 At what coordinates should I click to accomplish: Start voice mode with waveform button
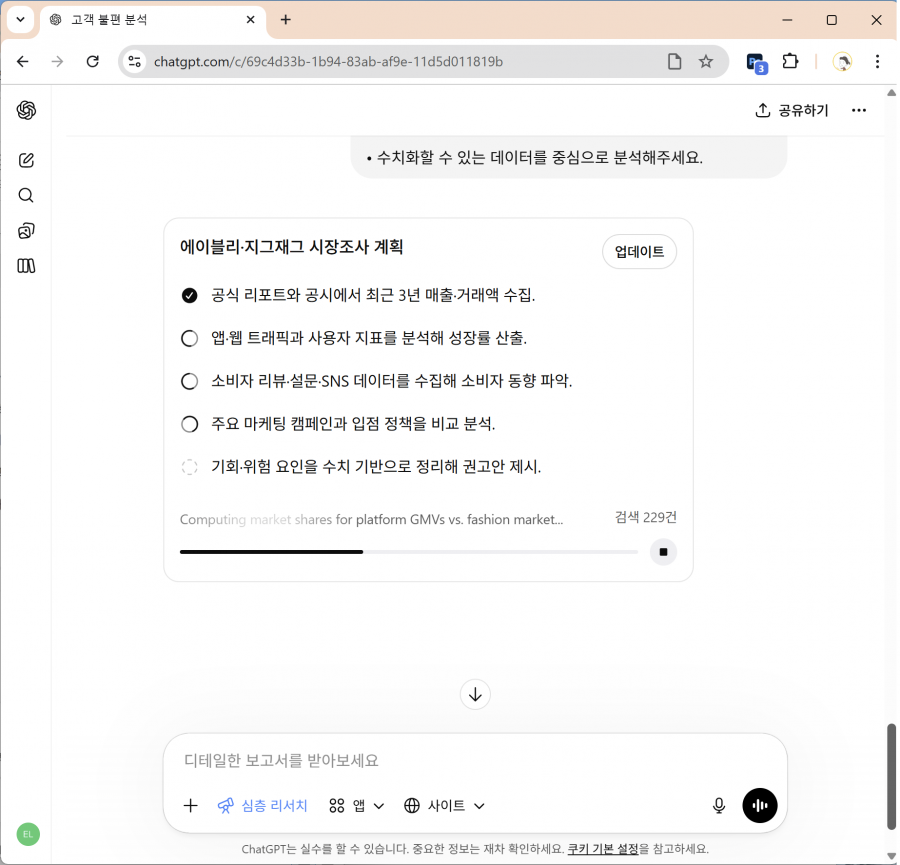[760, 806]
